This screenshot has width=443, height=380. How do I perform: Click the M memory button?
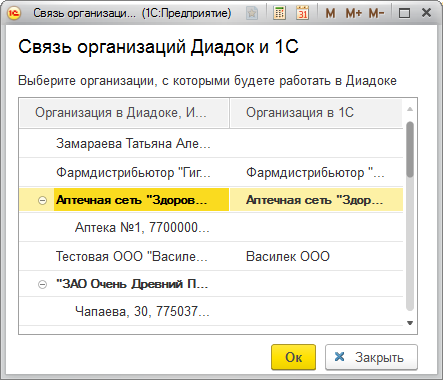pos(330,13)
